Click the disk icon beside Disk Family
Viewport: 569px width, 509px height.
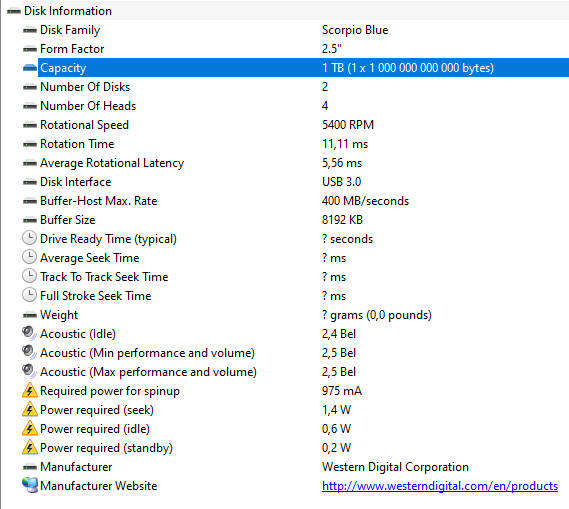(30, 30)
